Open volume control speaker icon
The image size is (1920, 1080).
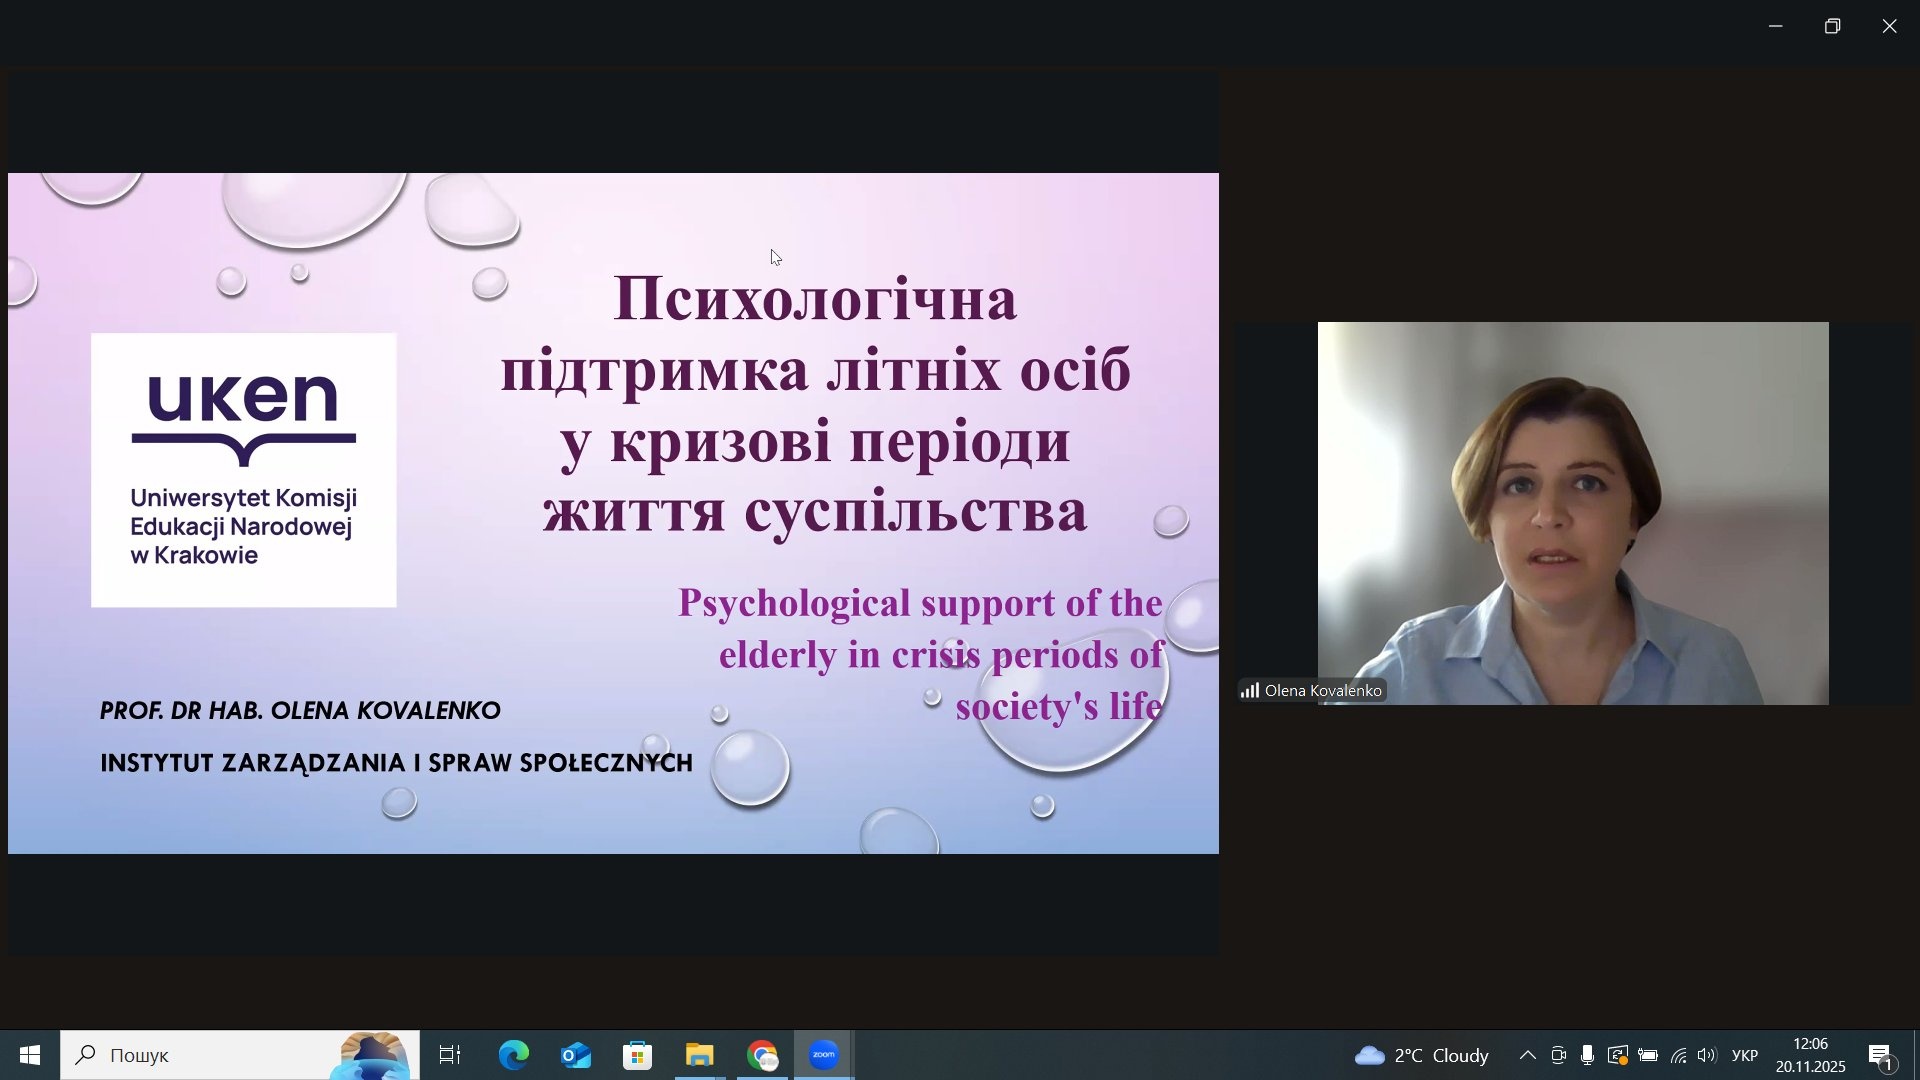coord(1708,1056)
